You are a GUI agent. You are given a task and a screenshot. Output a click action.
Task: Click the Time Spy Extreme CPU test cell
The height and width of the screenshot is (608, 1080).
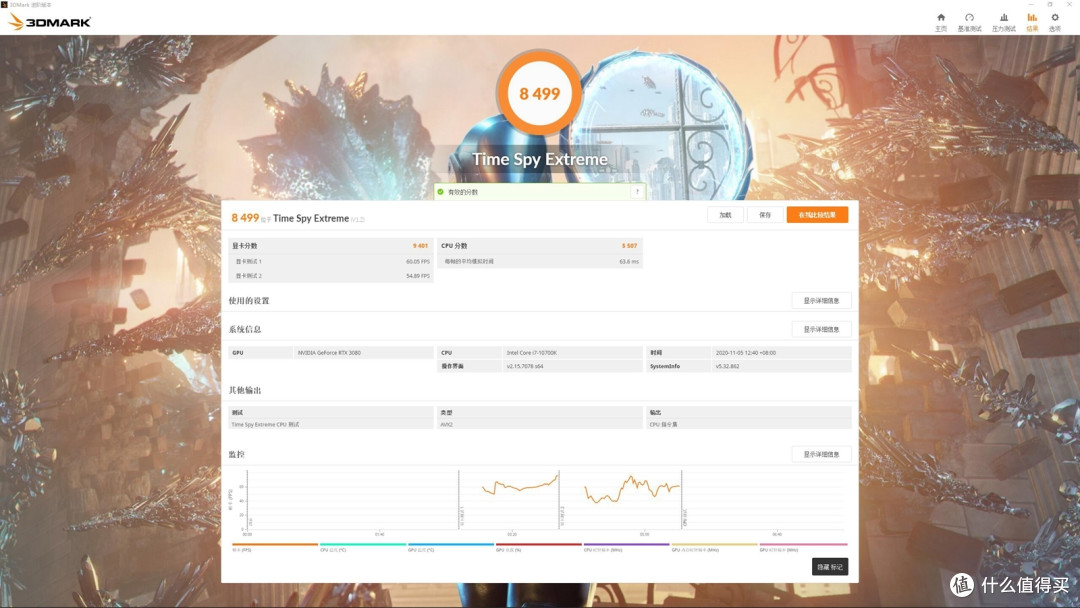(331, 425)
